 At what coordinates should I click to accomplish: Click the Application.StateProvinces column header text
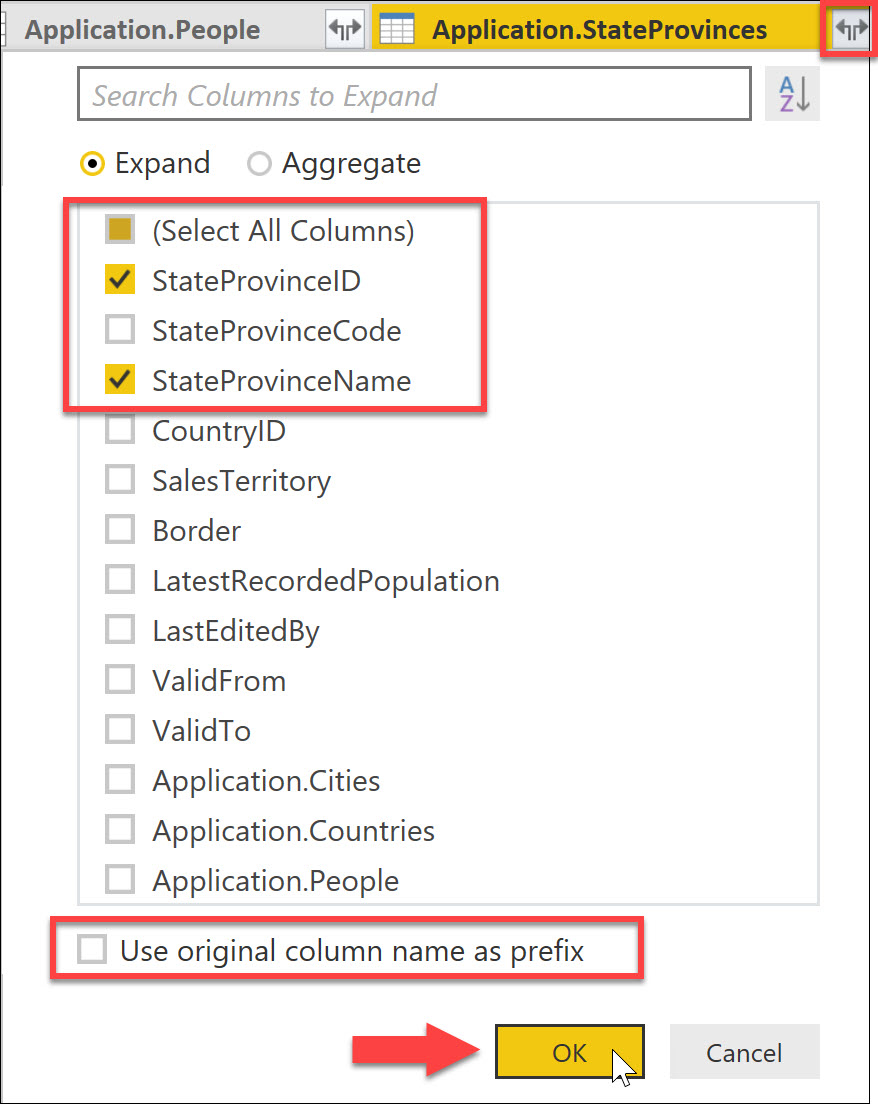pos(599,30)
